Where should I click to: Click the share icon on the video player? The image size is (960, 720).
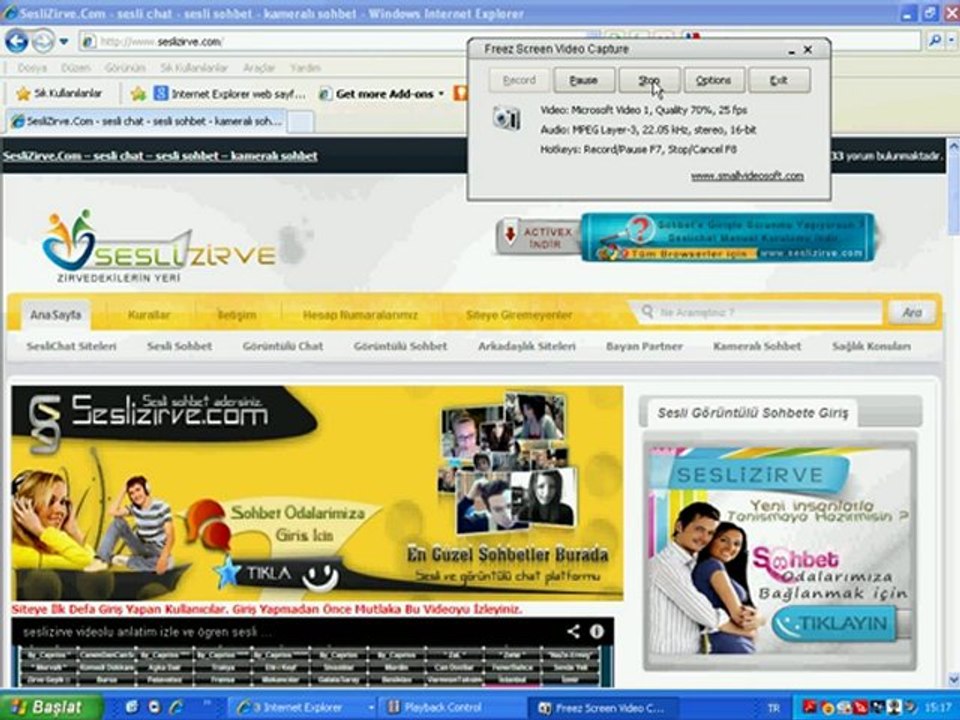click(573, 631)
